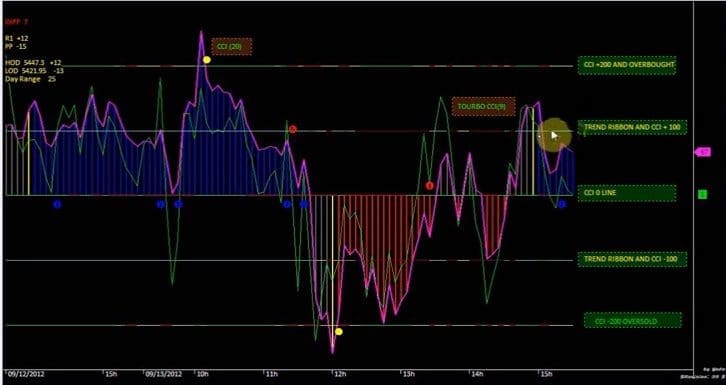Click the 'HOD 5447.3 +12' readout
726x385 pixels.
33,62
